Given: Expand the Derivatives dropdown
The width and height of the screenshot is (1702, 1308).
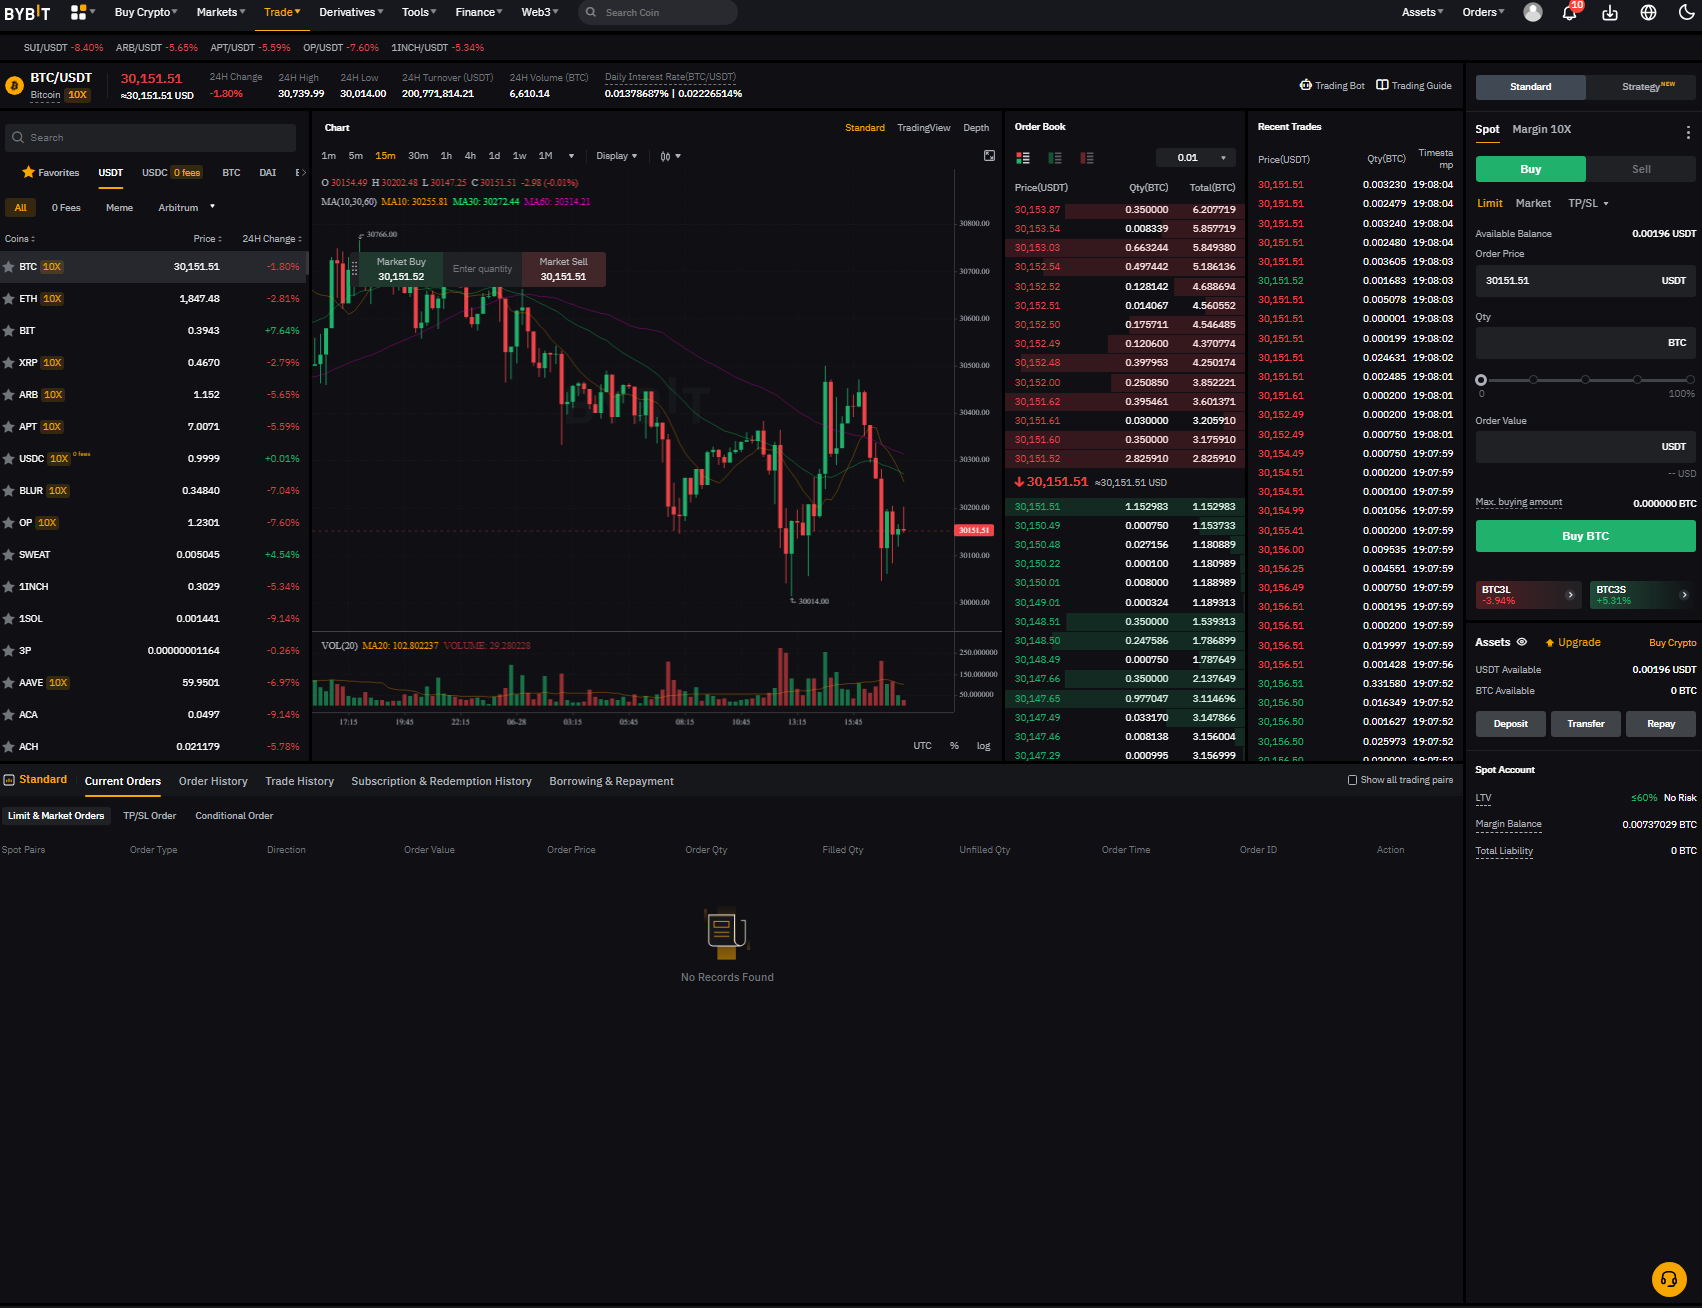Looking at the screenshot, I should pos(351,12).
